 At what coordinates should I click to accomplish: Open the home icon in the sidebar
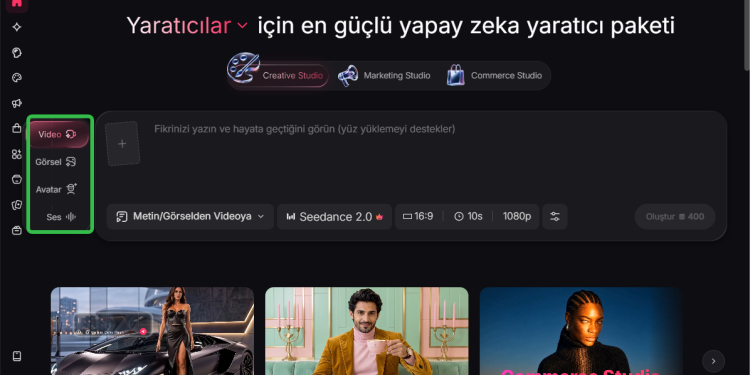[17, 4]
